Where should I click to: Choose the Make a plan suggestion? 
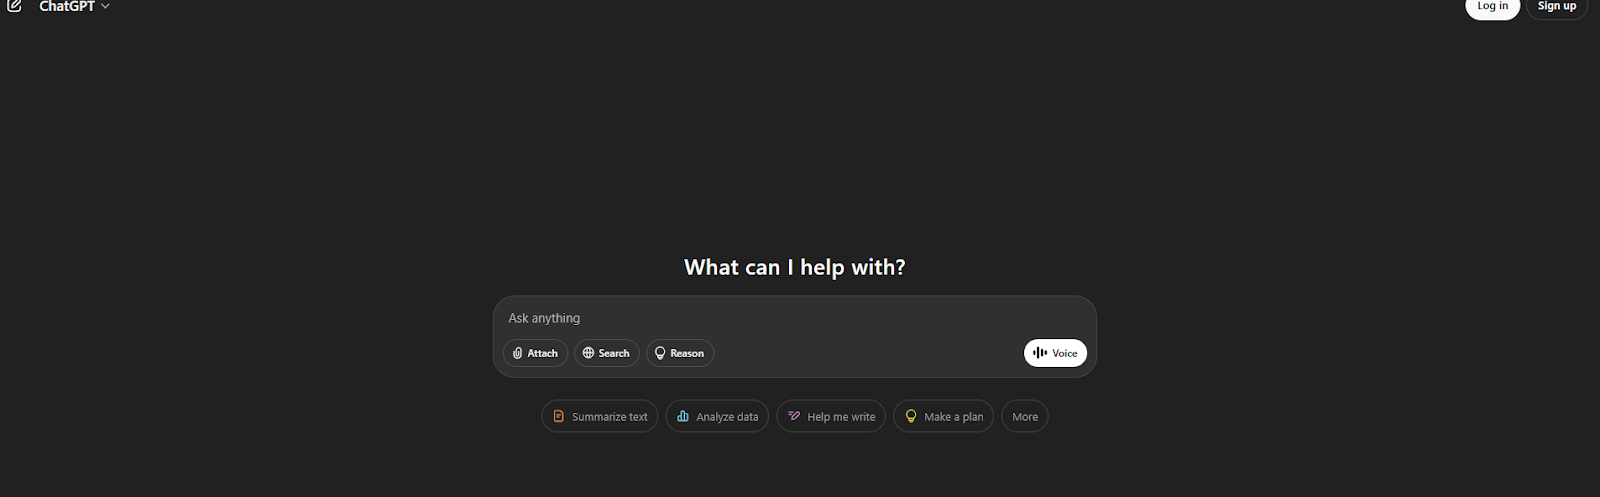[943, 417]
